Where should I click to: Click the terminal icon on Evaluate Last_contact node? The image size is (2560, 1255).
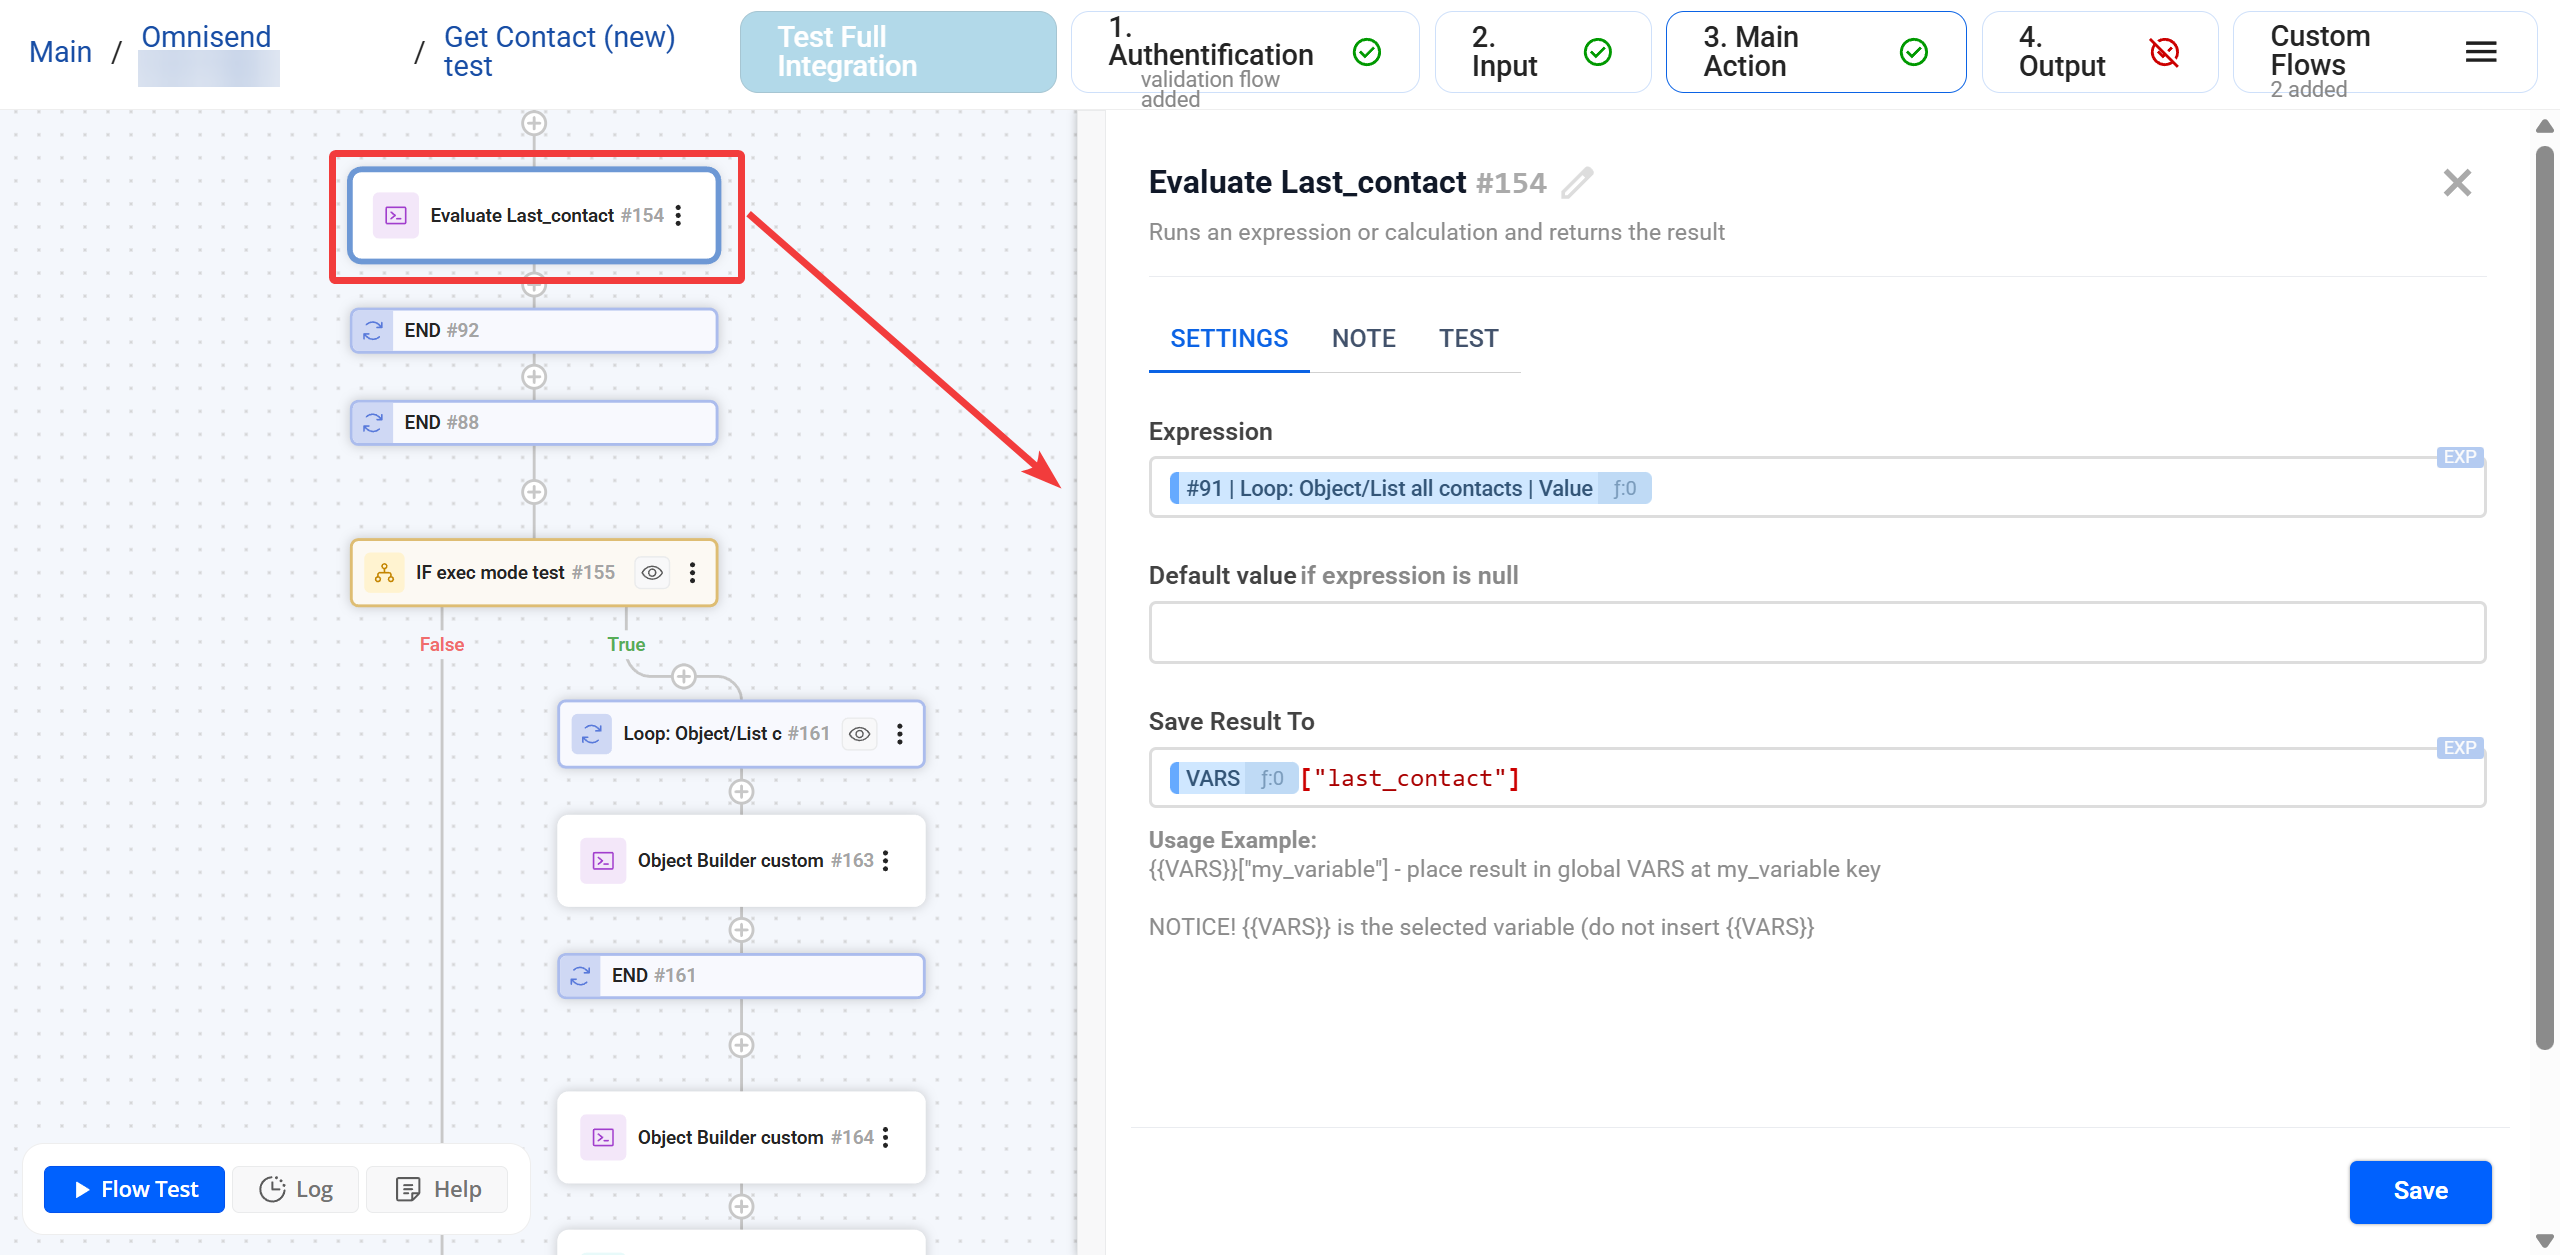pyautogui.click(x=396, y=215)
